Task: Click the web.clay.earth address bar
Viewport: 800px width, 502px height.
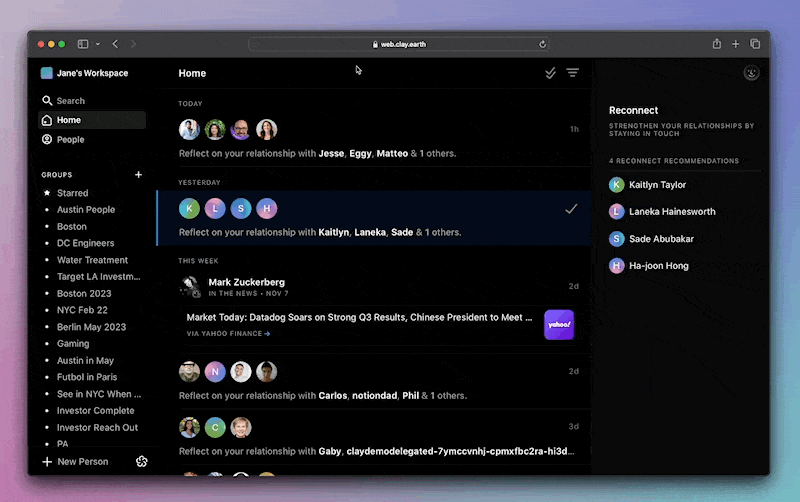Action: point(399,44)
